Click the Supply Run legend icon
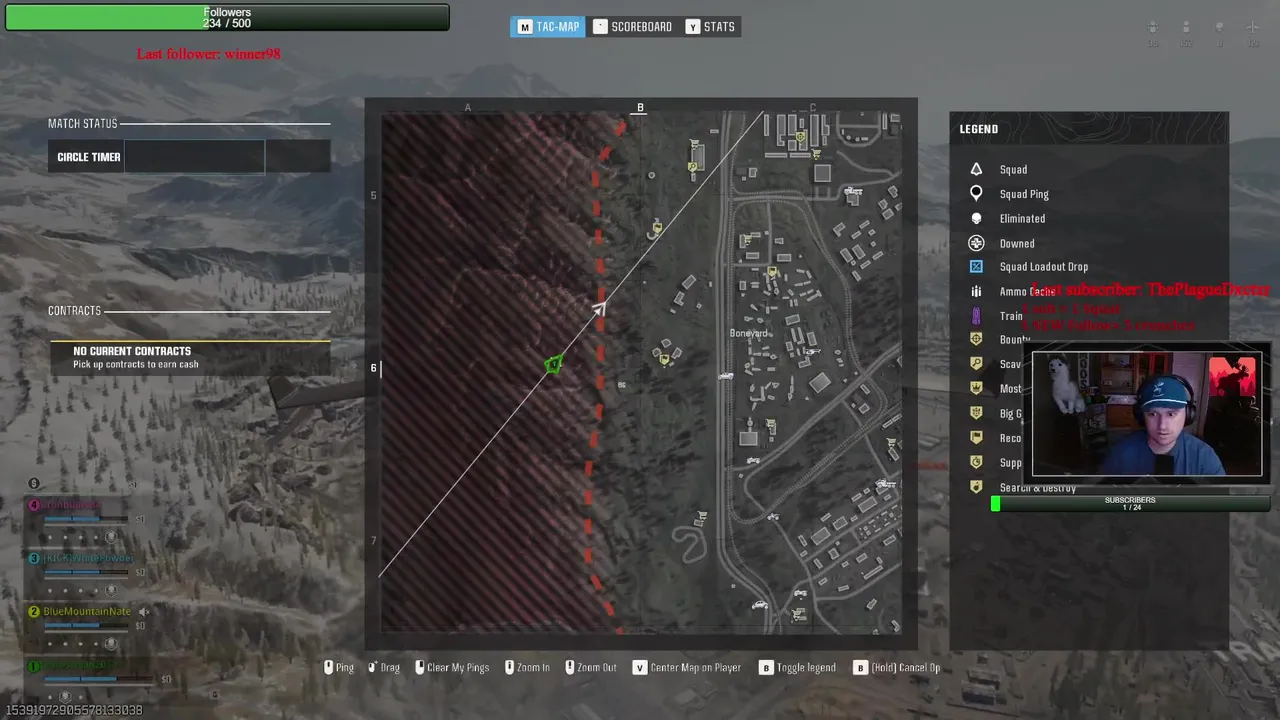 pos(976,462)
